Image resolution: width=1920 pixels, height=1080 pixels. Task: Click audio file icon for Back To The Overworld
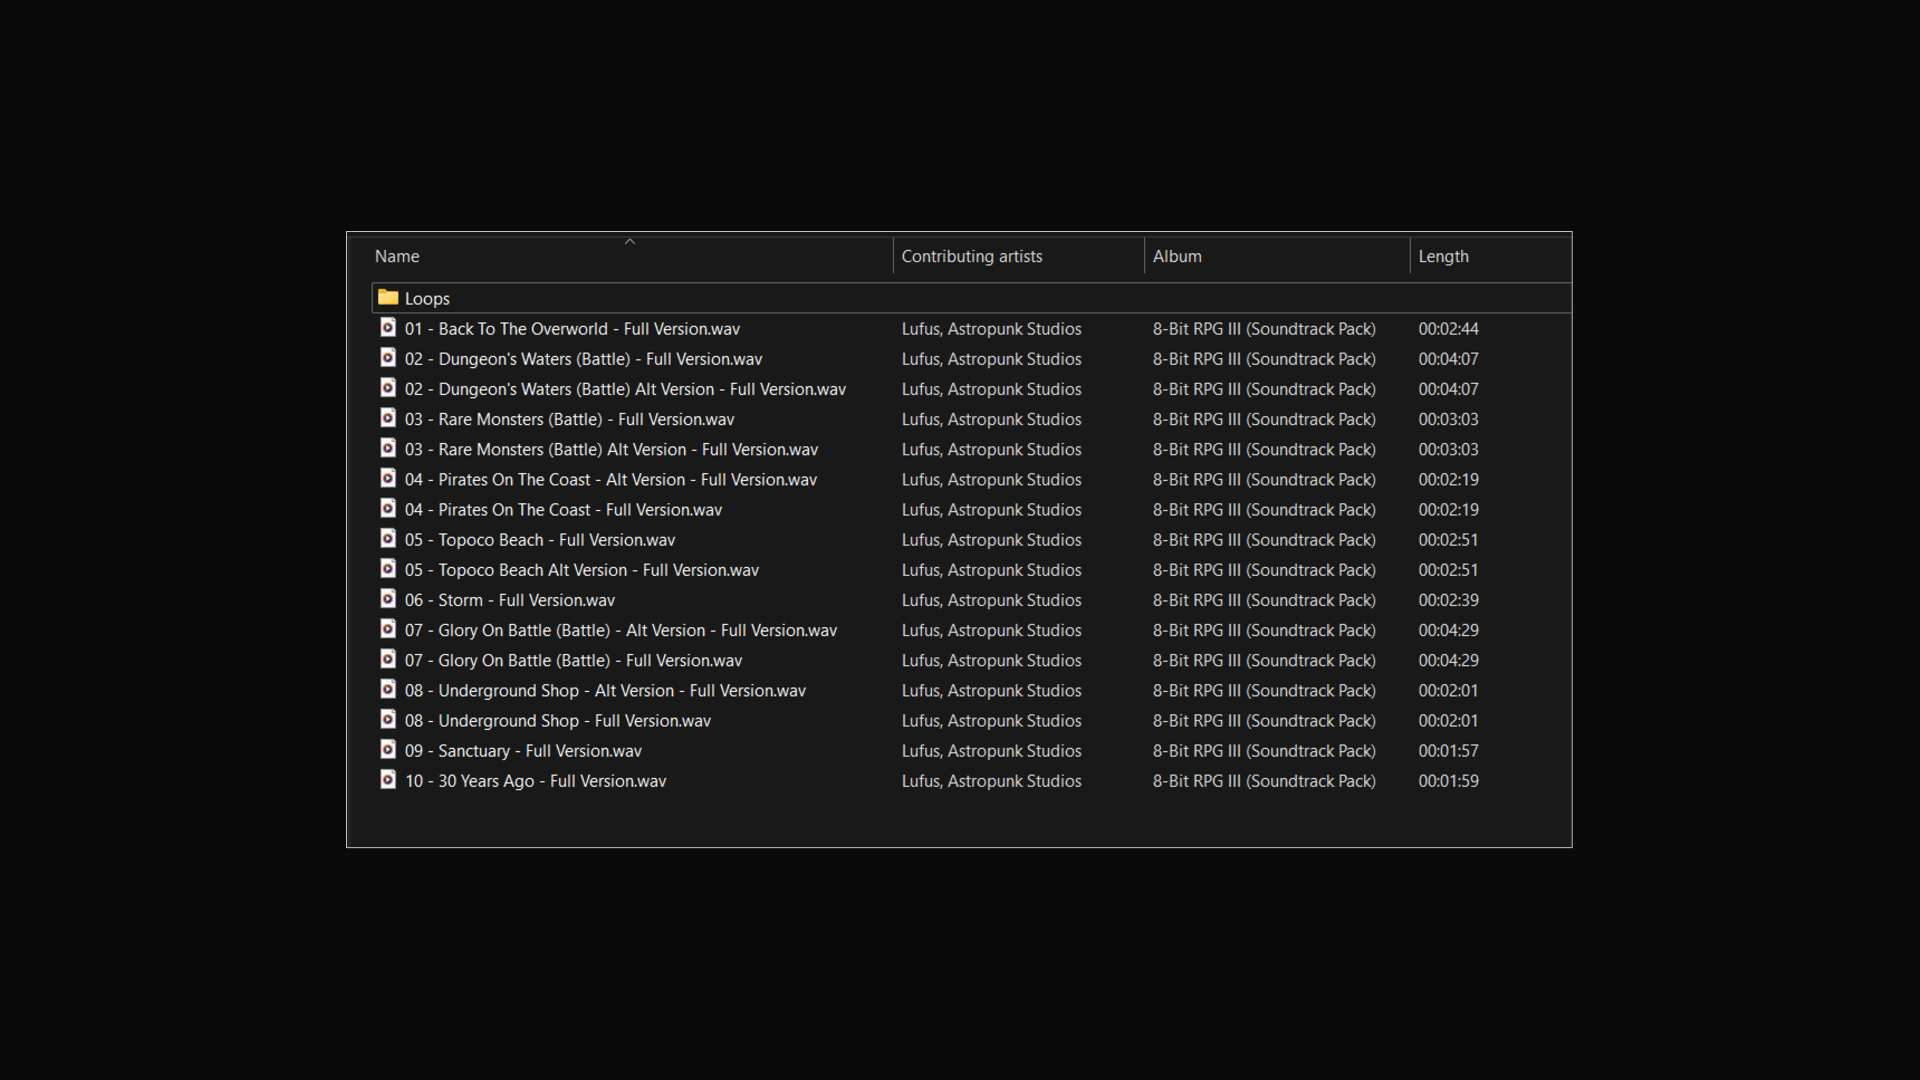click(388, 328)
